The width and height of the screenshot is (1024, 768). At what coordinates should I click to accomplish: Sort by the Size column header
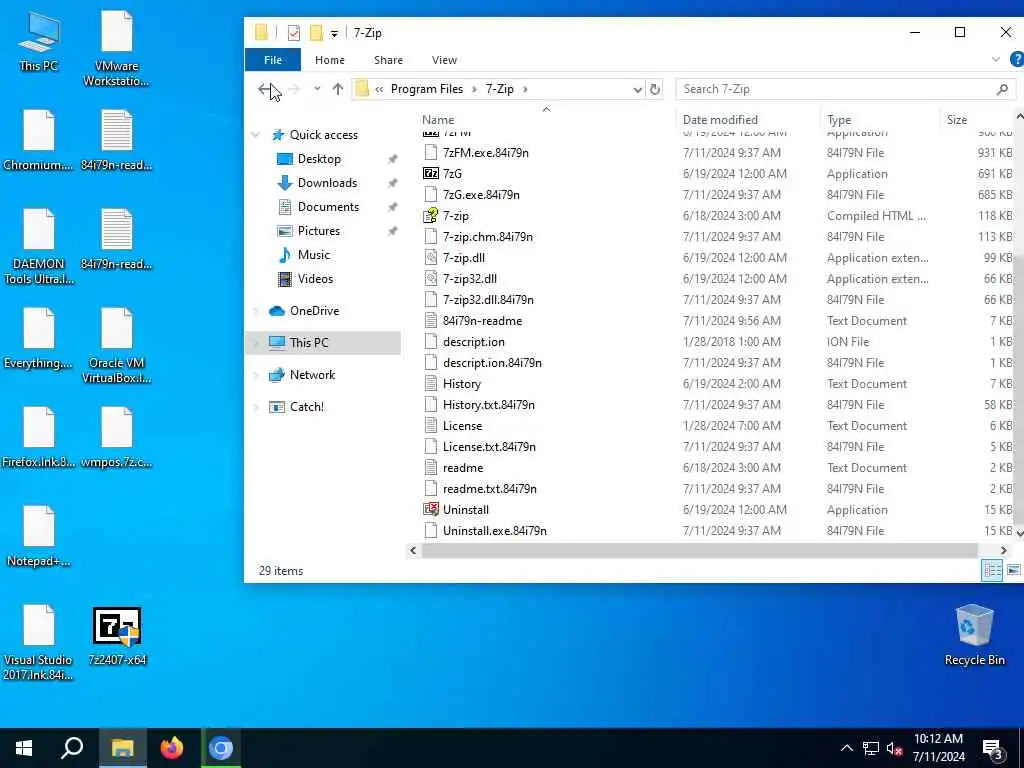pos(957,120)
